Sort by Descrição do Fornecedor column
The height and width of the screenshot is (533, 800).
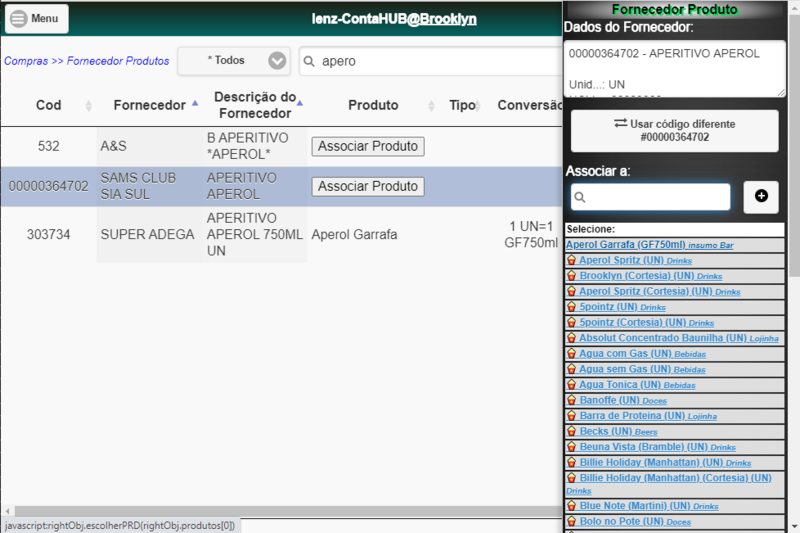tap(255, 105)
